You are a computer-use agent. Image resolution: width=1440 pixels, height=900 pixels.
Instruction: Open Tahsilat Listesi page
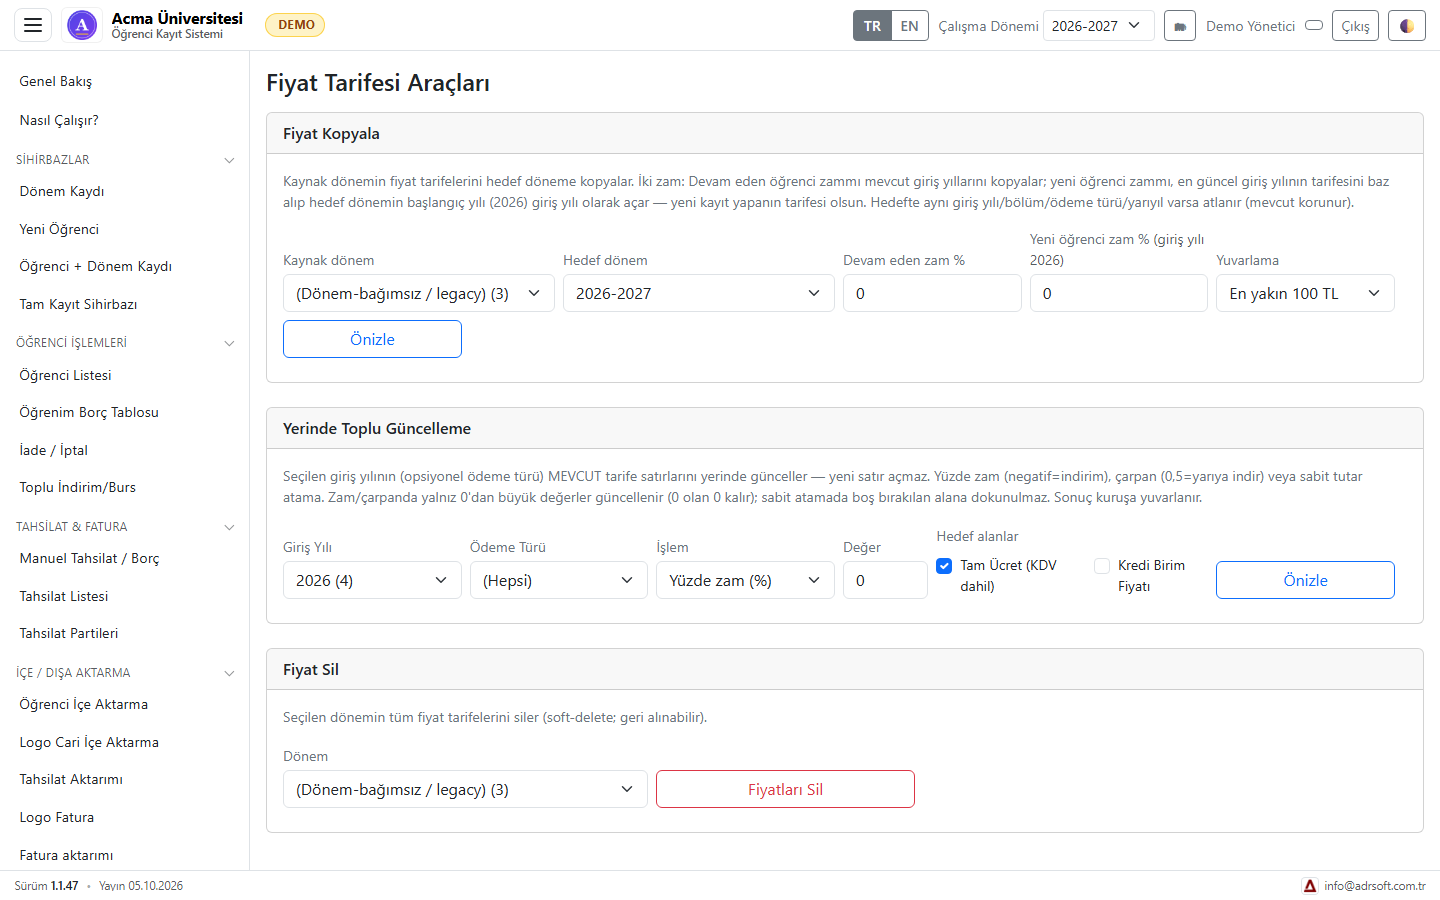[x=64, y=596]
